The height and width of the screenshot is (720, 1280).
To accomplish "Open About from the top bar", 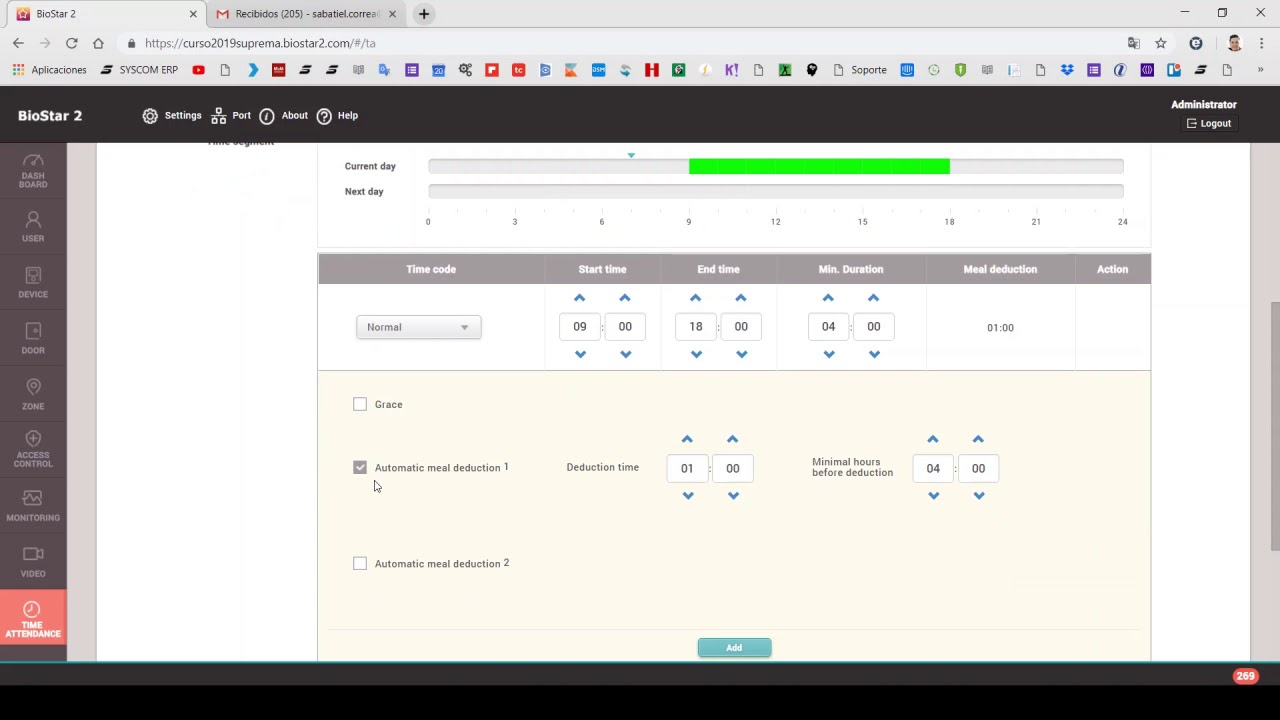I will (283, 116).
